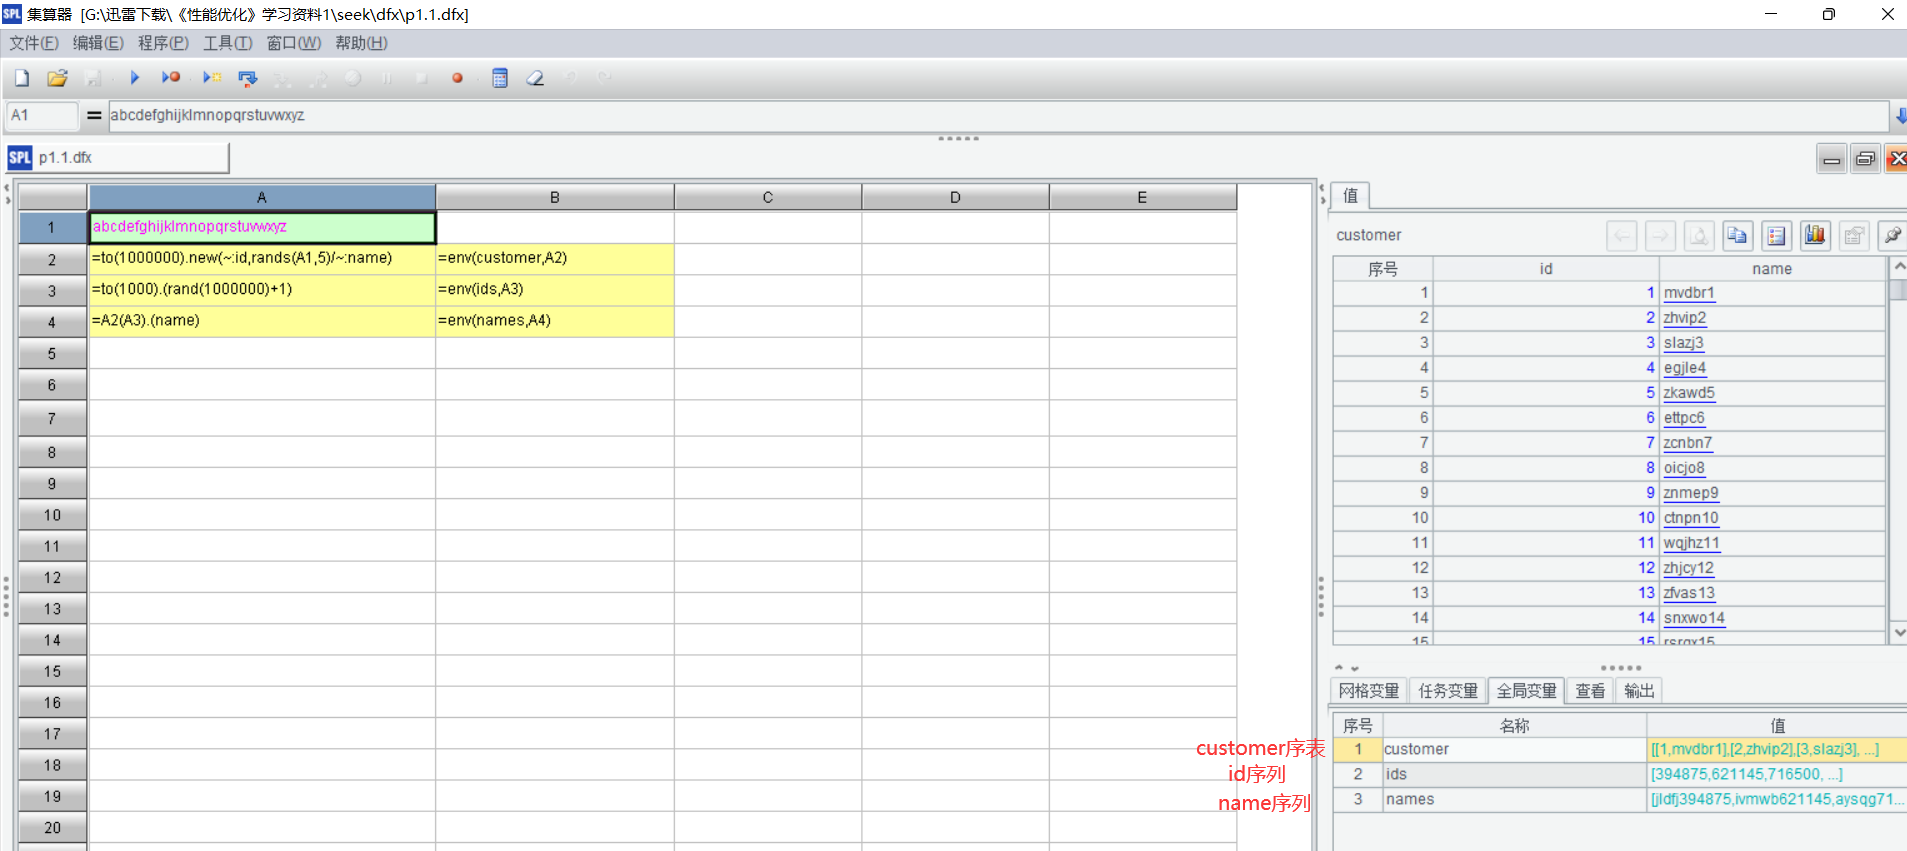Click the A1 cell name box

tap(42, 116)
